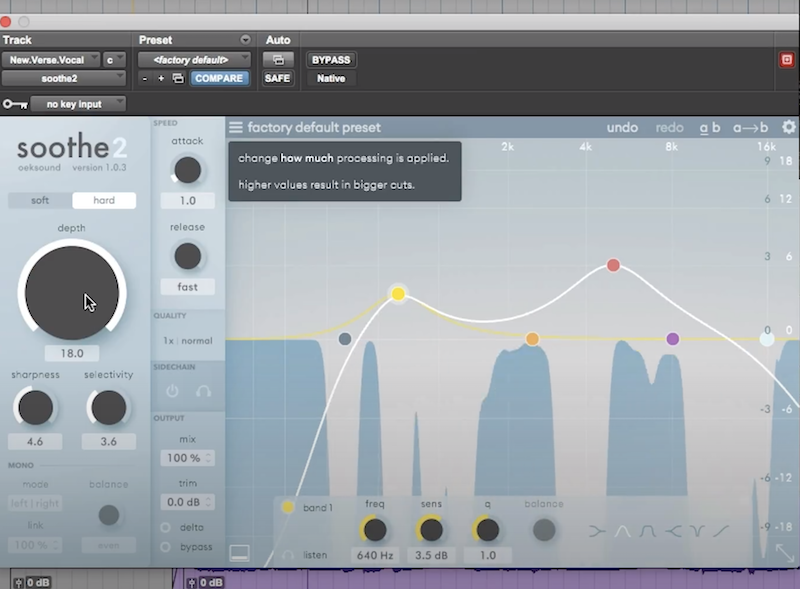Click the red target button in header
This screenshot has height=589, width=800.
tap(787, 60)
